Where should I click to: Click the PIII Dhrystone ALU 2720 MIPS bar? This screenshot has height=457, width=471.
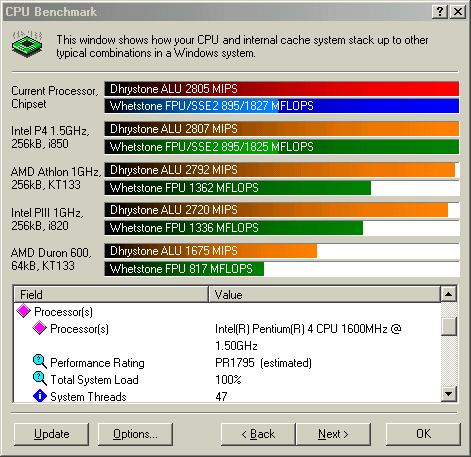[276, 210]
